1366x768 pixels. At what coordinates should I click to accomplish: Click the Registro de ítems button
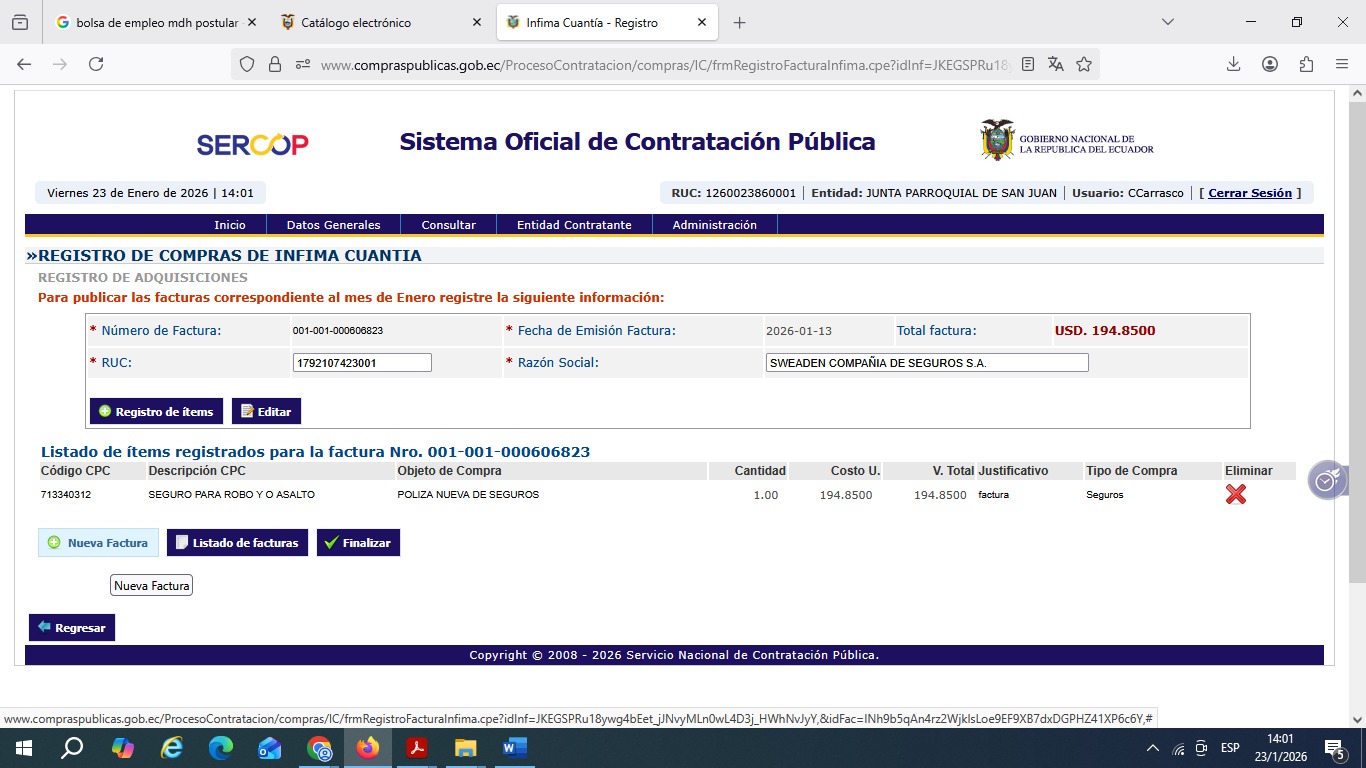coord(156,411)
